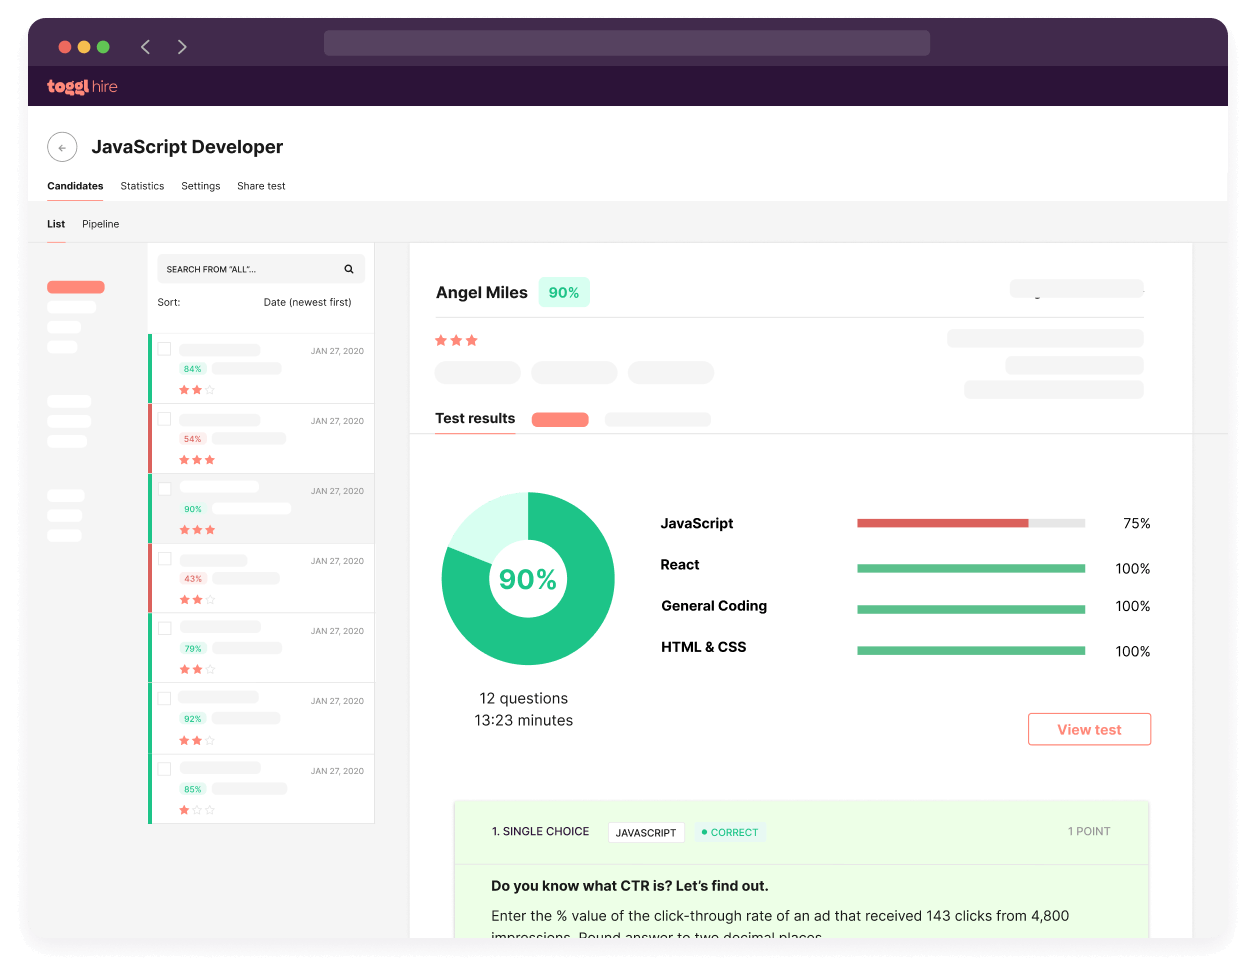Viewport: 1254px width, 974px height.
Task: Click the 54% score badge in list
Action: pos(193,439)
